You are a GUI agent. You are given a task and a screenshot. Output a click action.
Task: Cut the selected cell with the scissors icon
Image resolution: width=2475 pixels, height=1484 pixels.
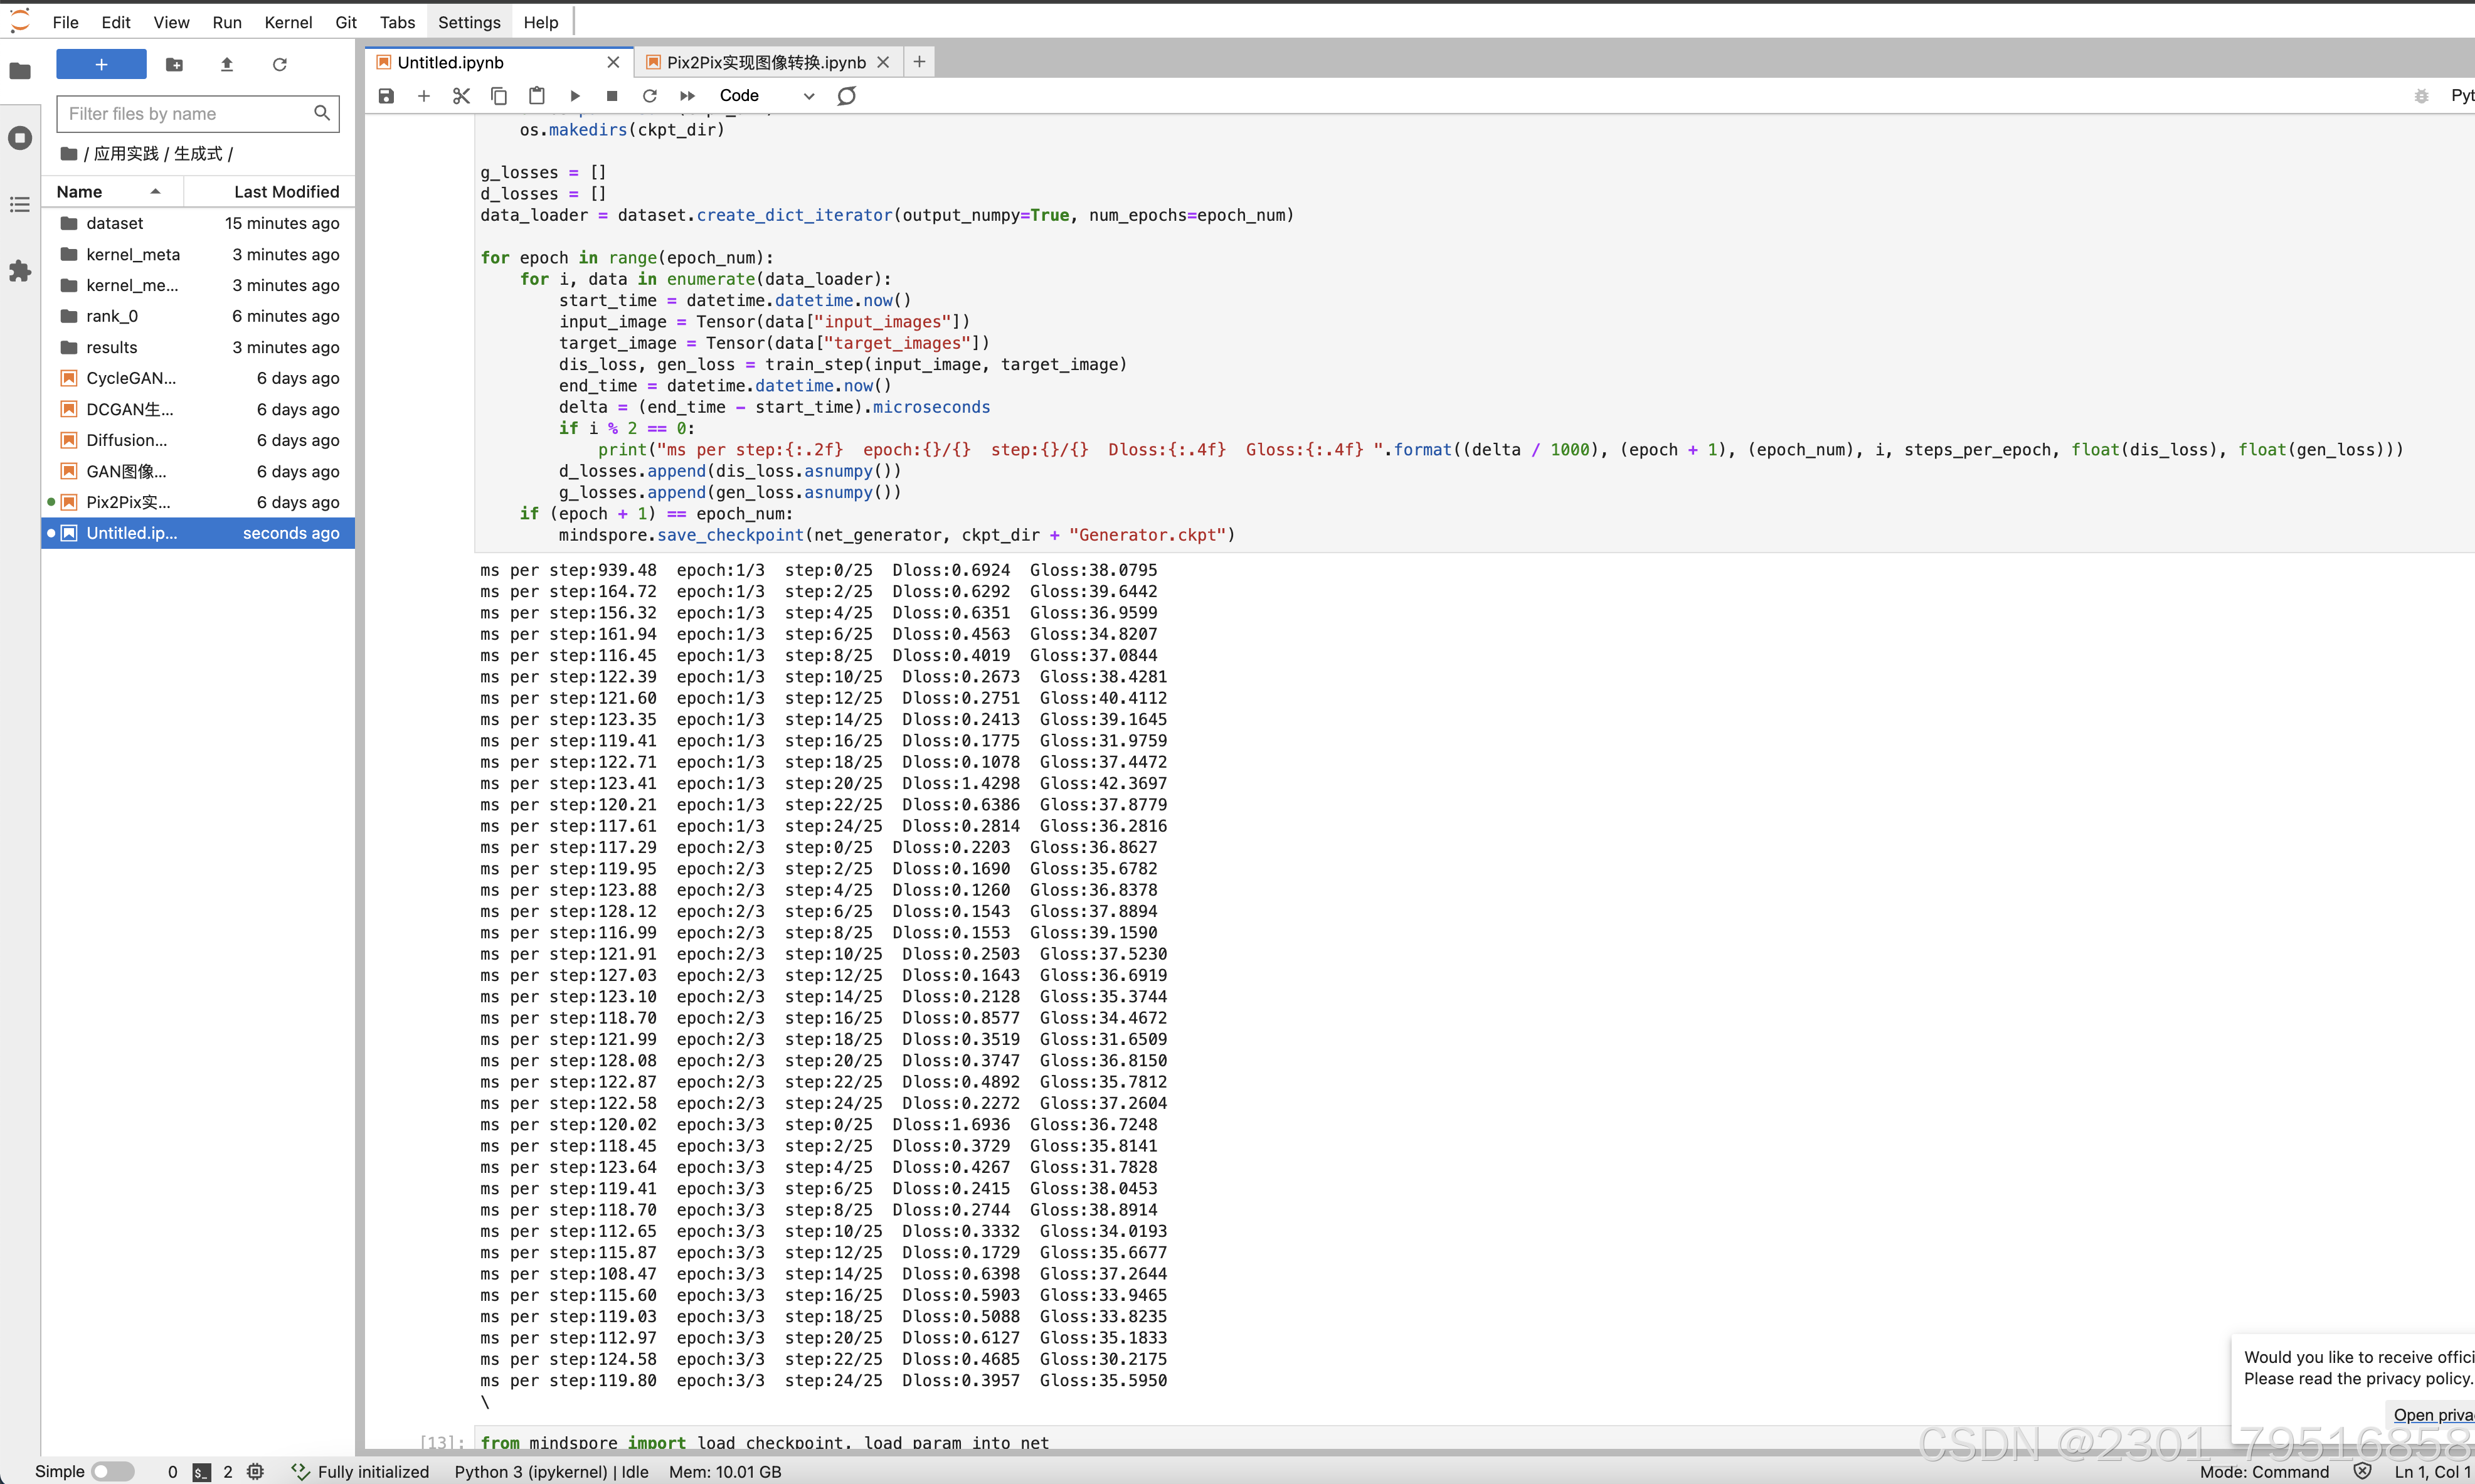[461, 96]
